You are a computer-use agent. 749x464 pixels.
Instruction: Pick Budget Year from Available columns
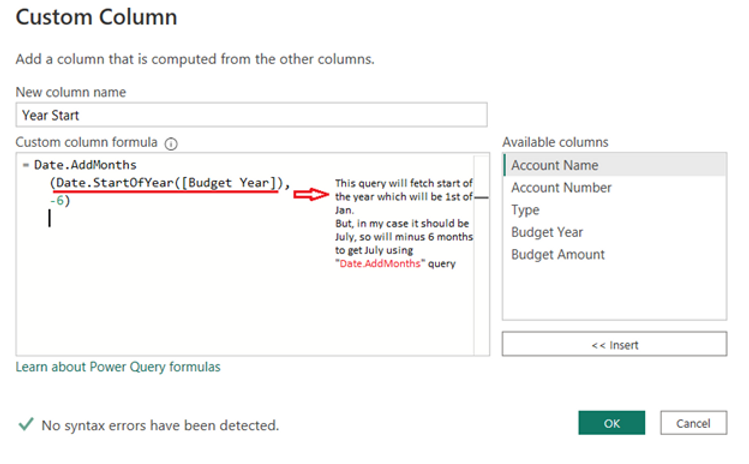(x=547, y=232)
